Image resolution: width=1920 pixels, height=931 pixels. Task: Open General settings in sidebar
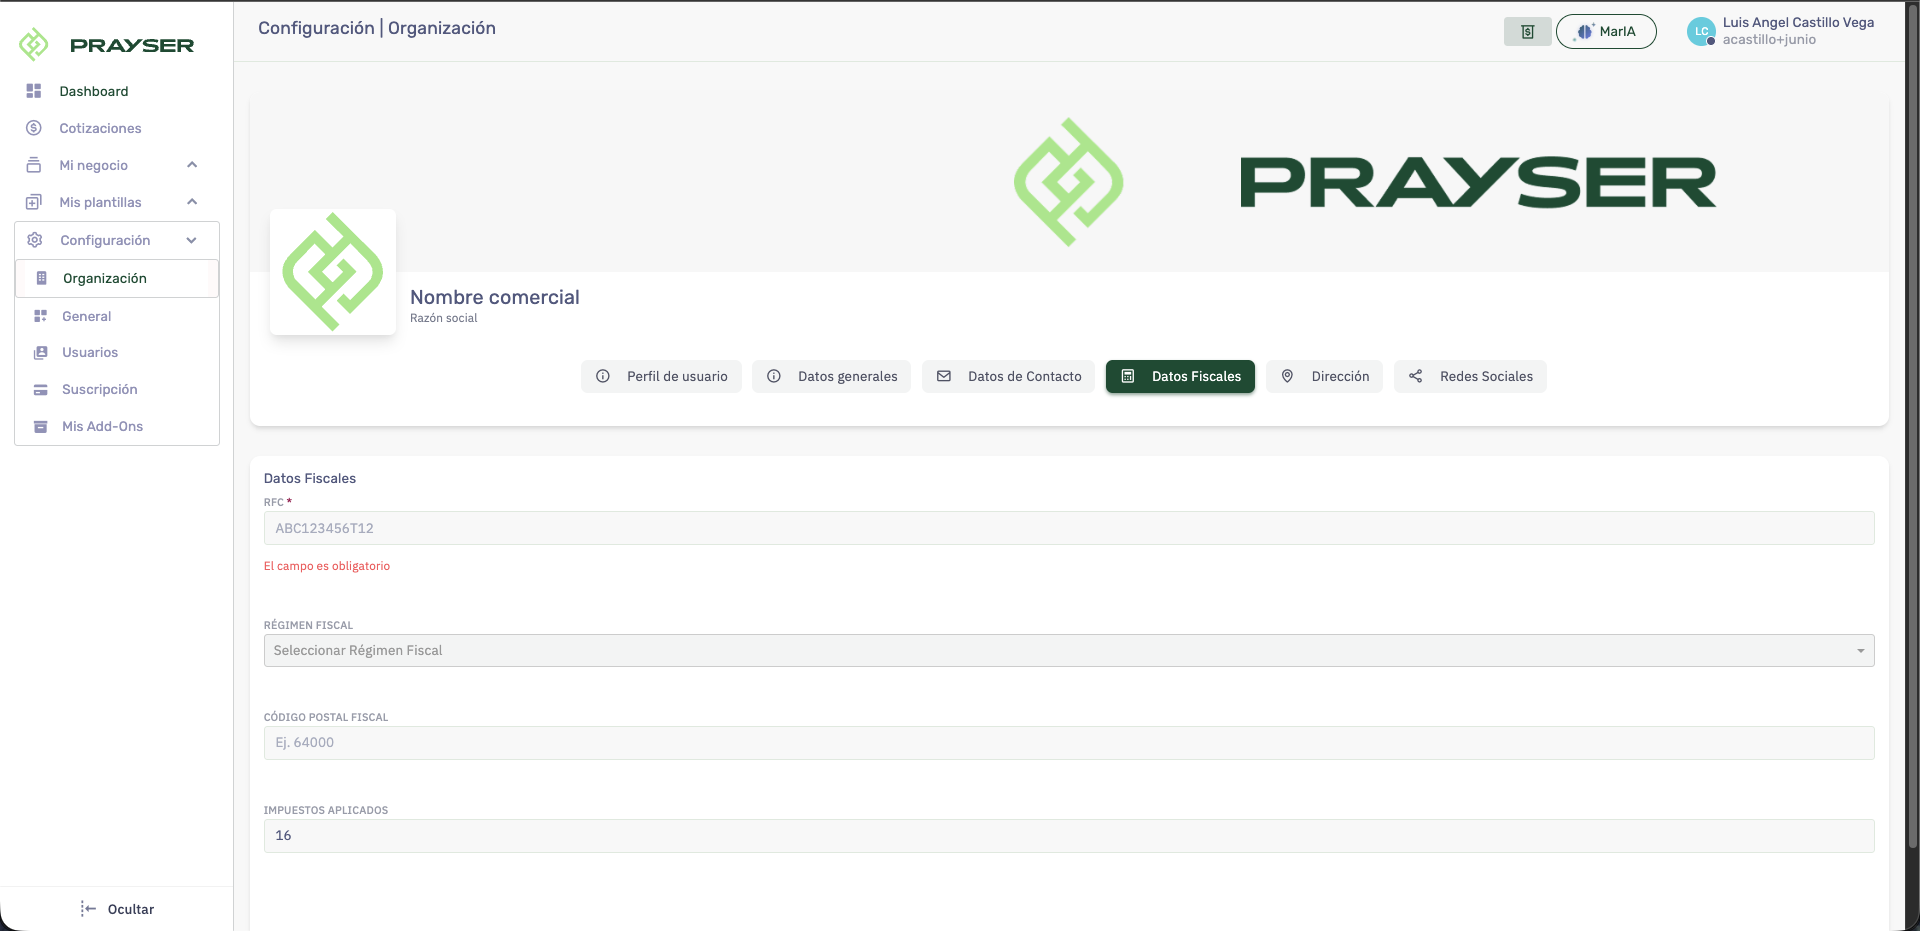87,316
